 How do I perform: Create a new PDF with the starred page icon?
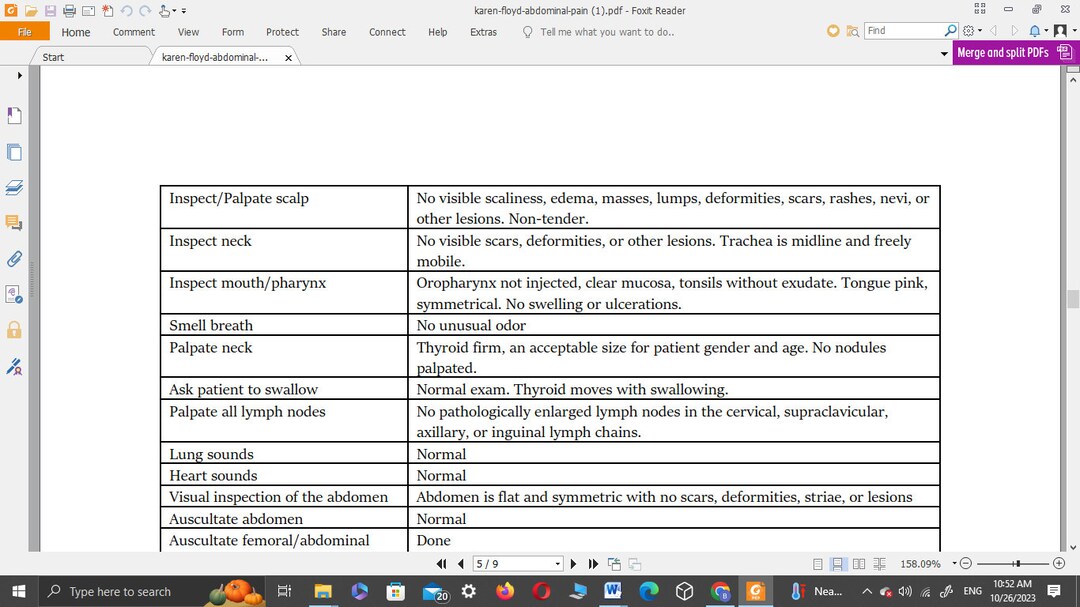coord(107,10)
